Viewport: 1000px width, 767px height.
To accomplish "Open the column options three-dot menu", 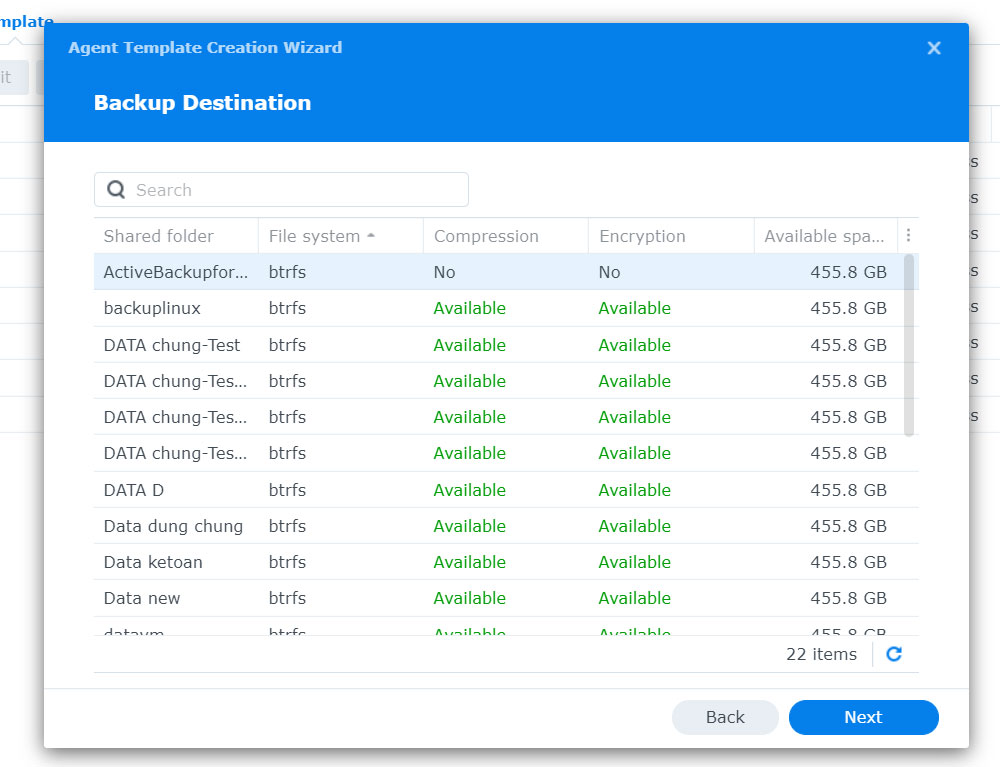I will pyautogui.click(x=908, y=235).
